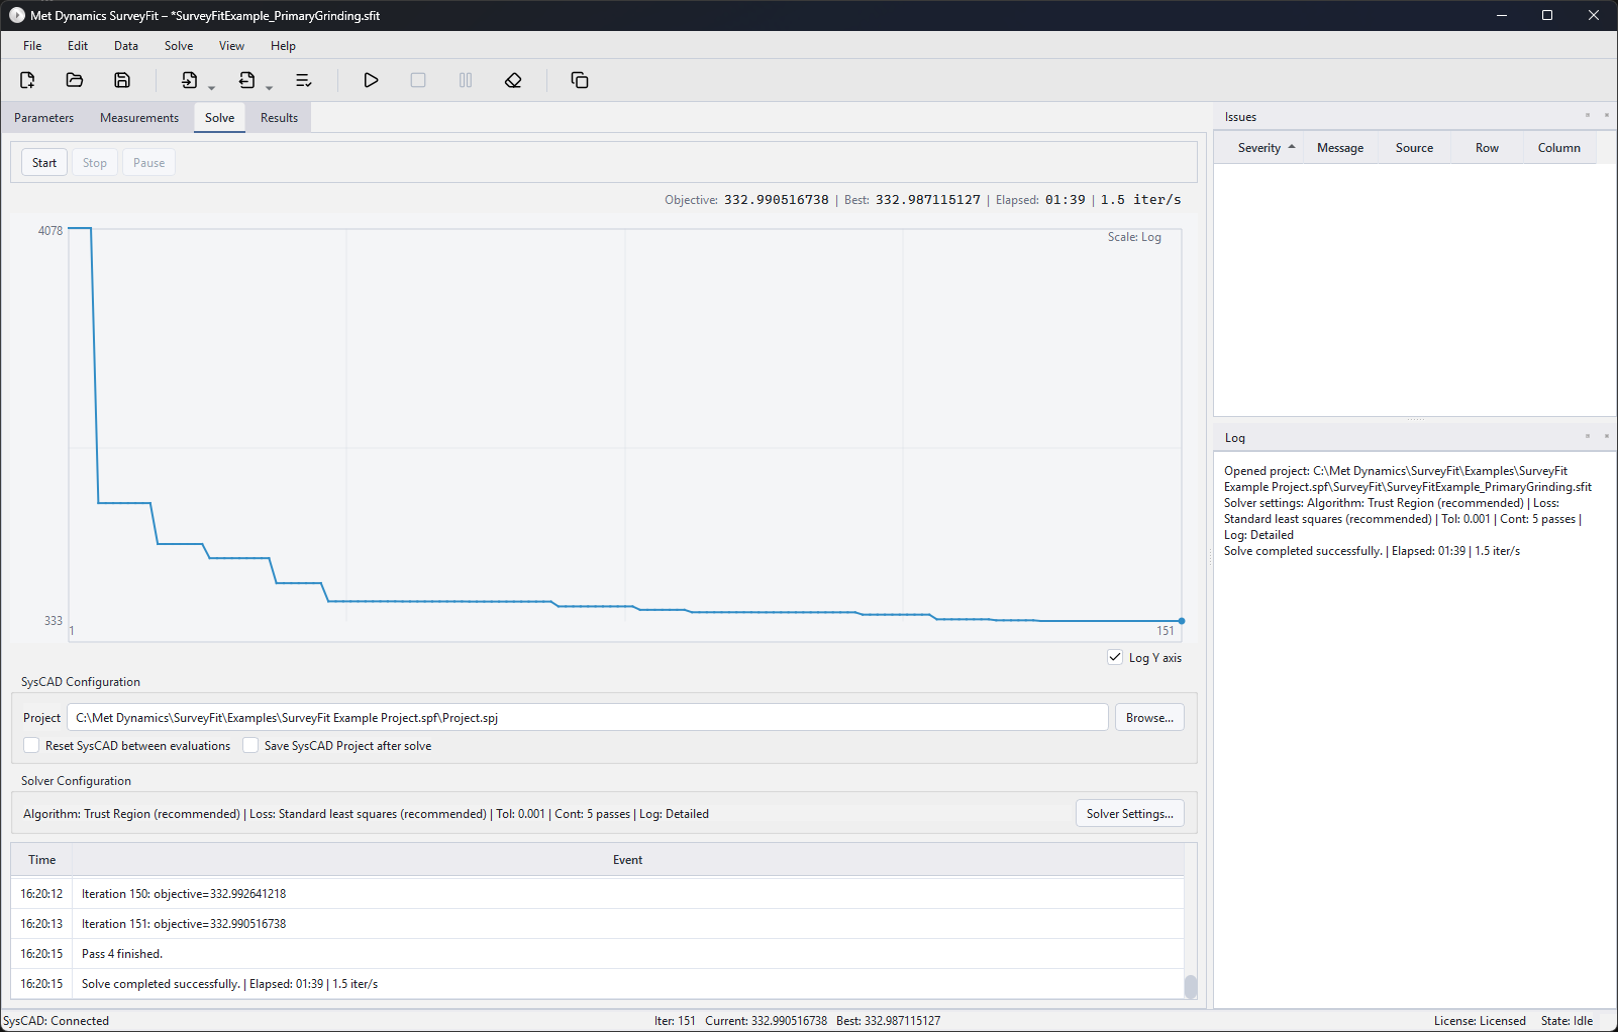Click the eraser clear icon in toolbar
1618x1032 pixels.
point(513,80)
